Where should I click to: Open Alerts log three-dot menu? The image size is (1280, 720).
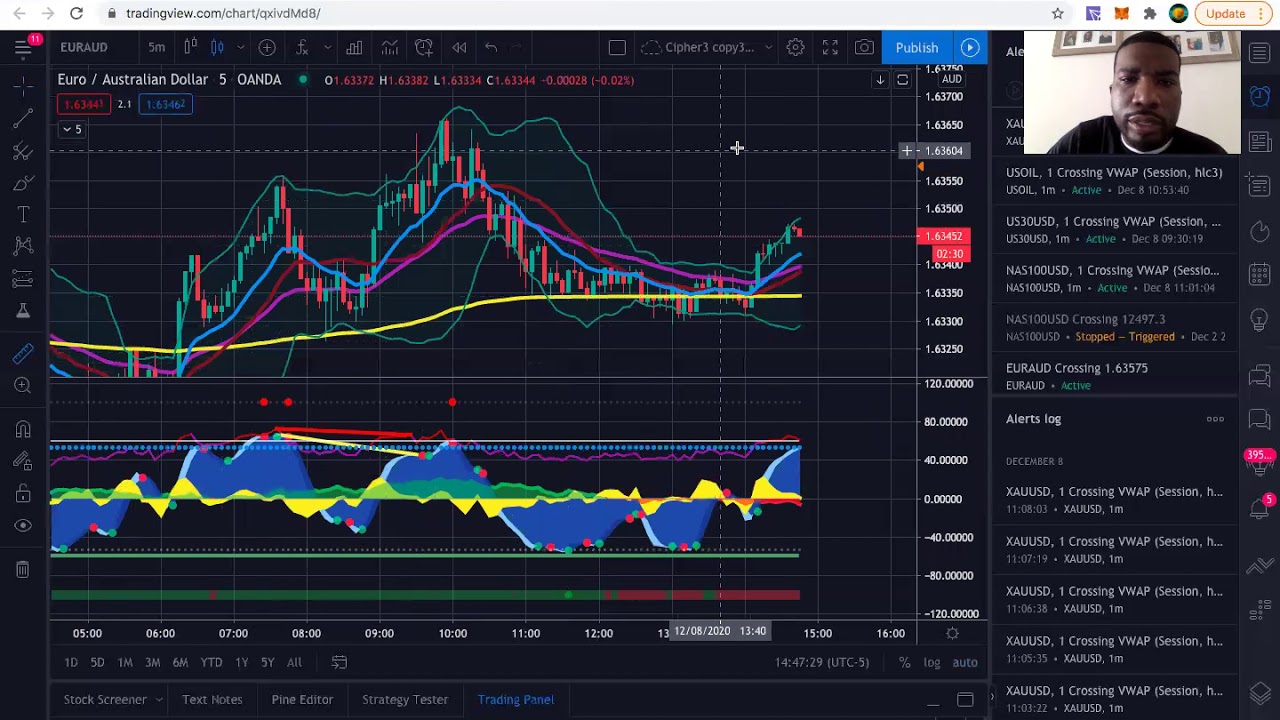coord(1215,419)
